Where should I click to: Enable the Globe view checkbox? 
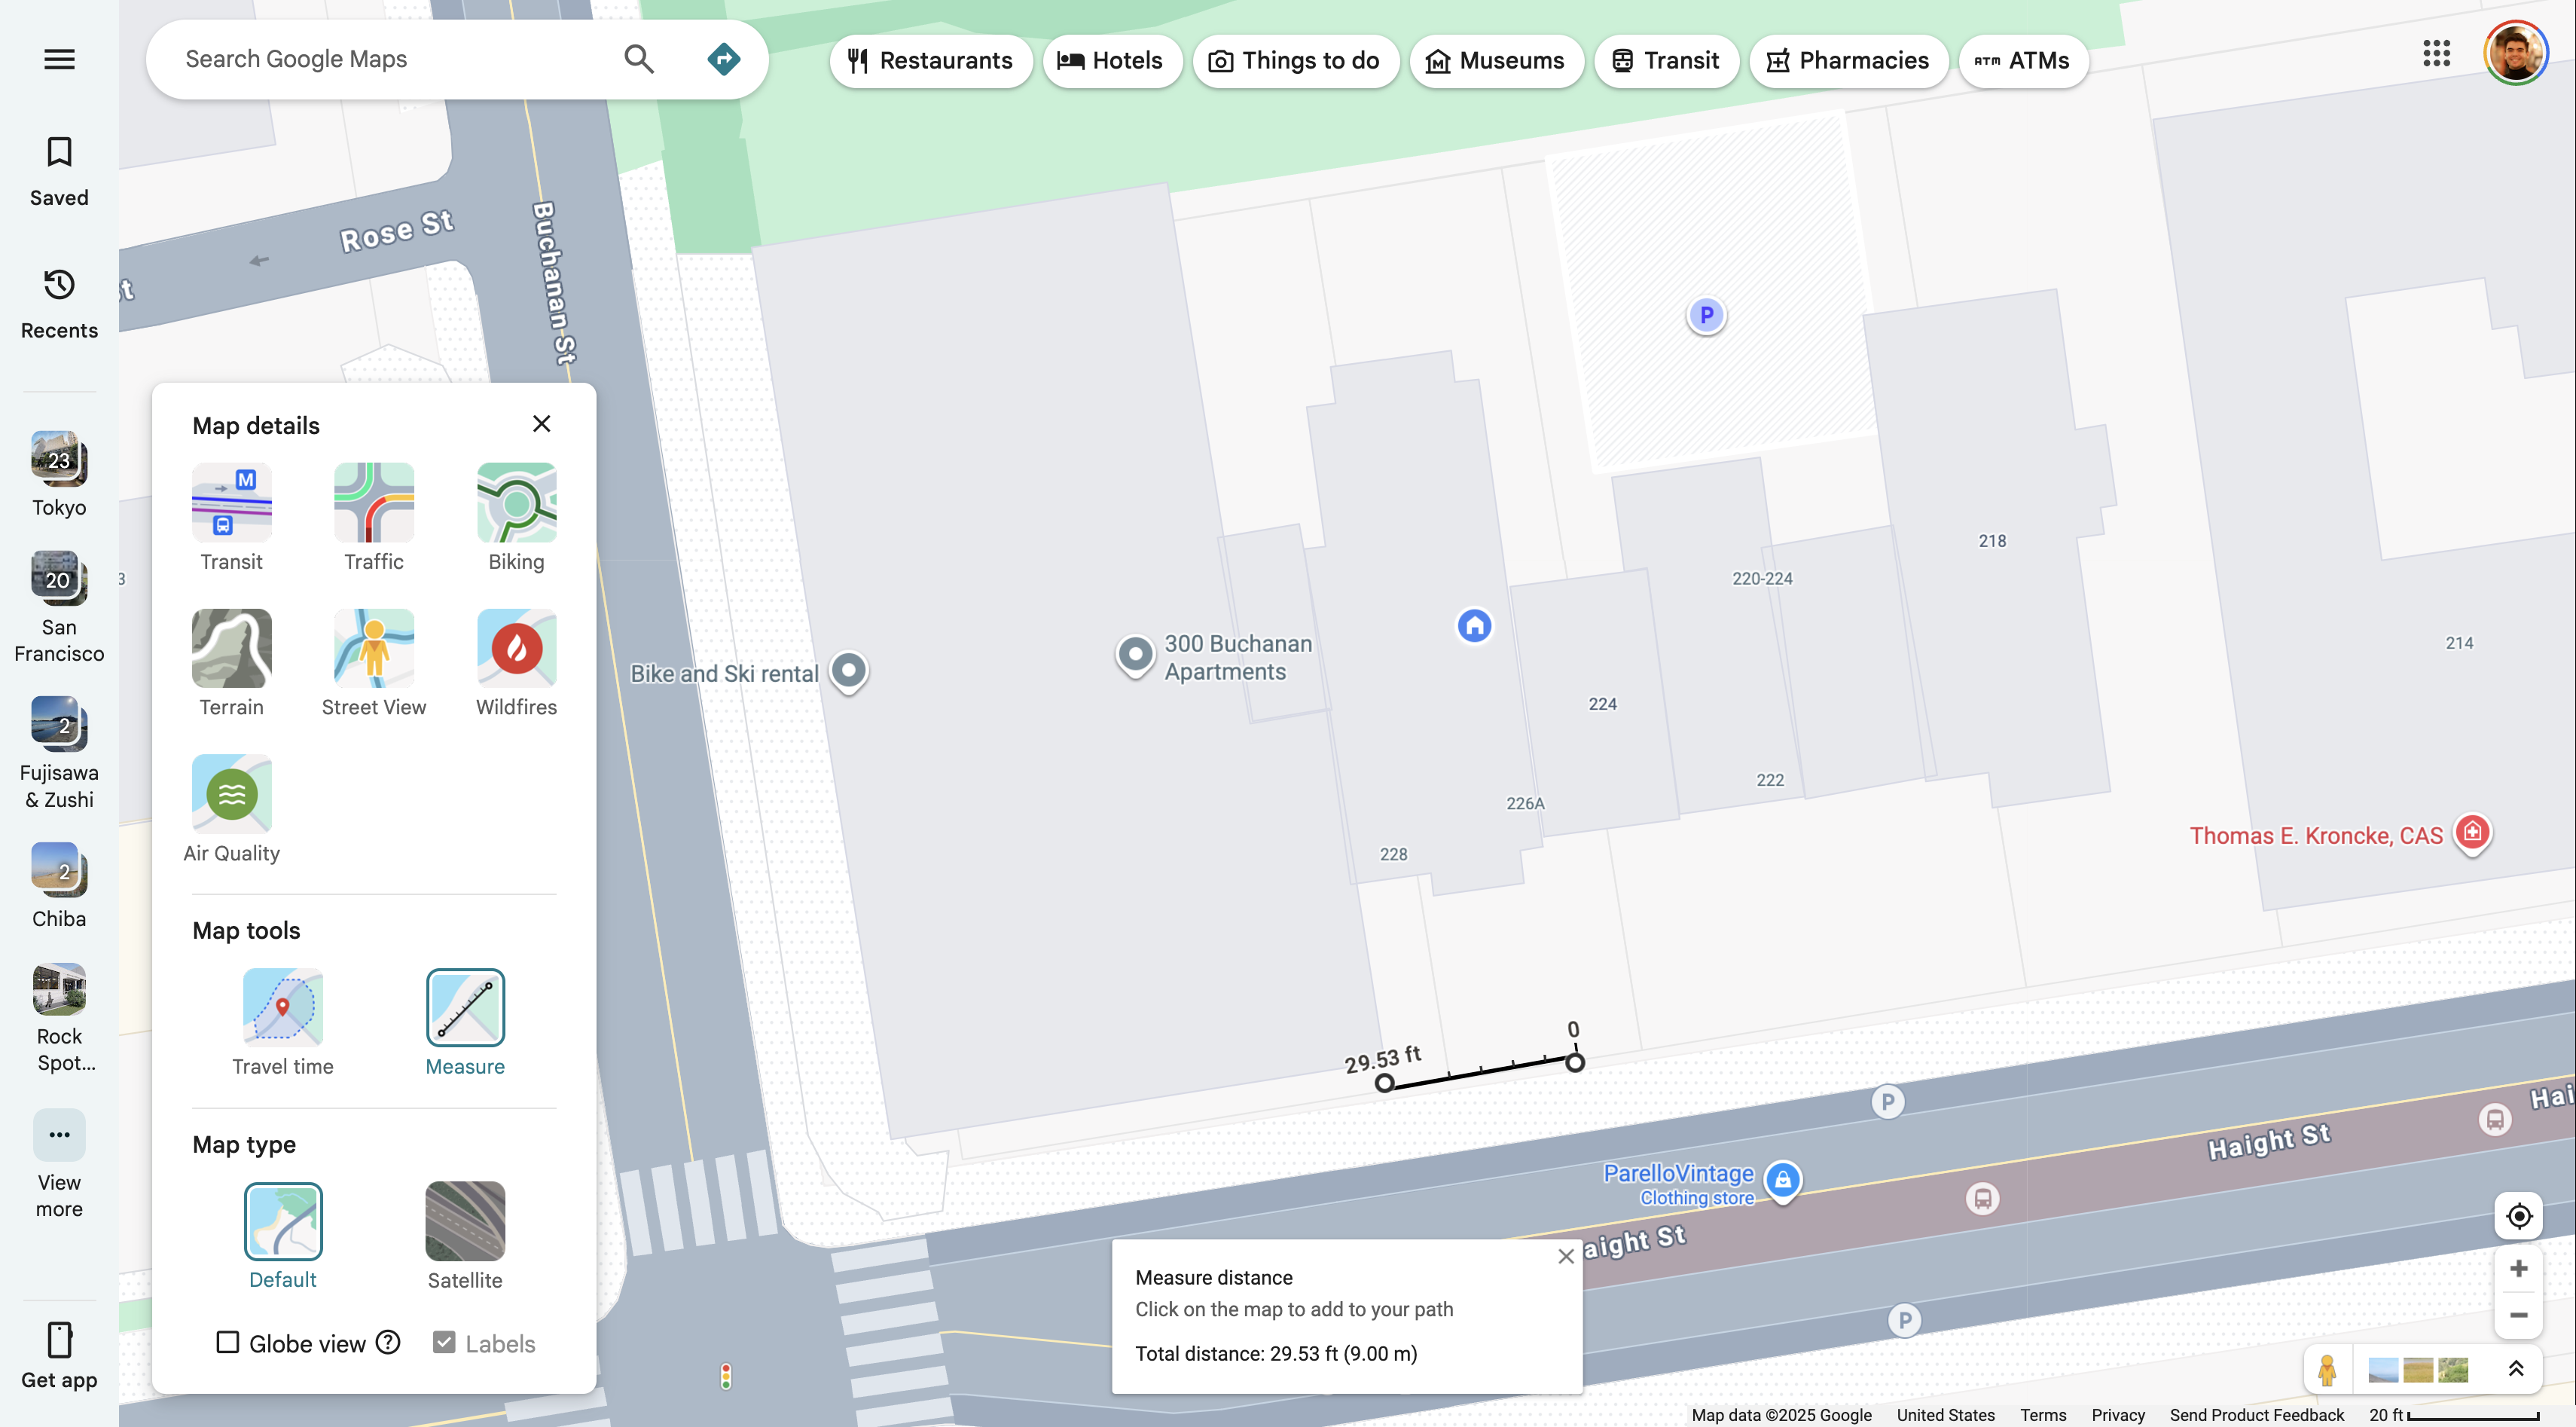click(x=228, y=1342)
